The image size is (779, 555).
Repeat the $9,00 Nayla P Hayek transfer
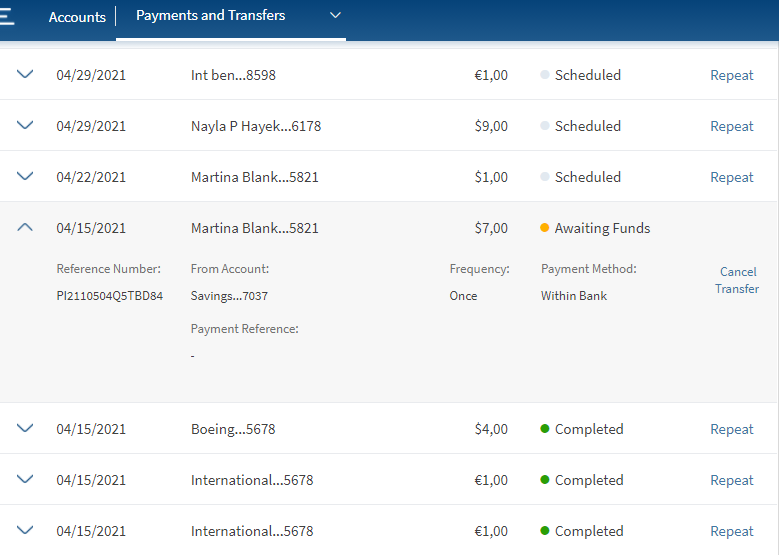click(731, 127)
